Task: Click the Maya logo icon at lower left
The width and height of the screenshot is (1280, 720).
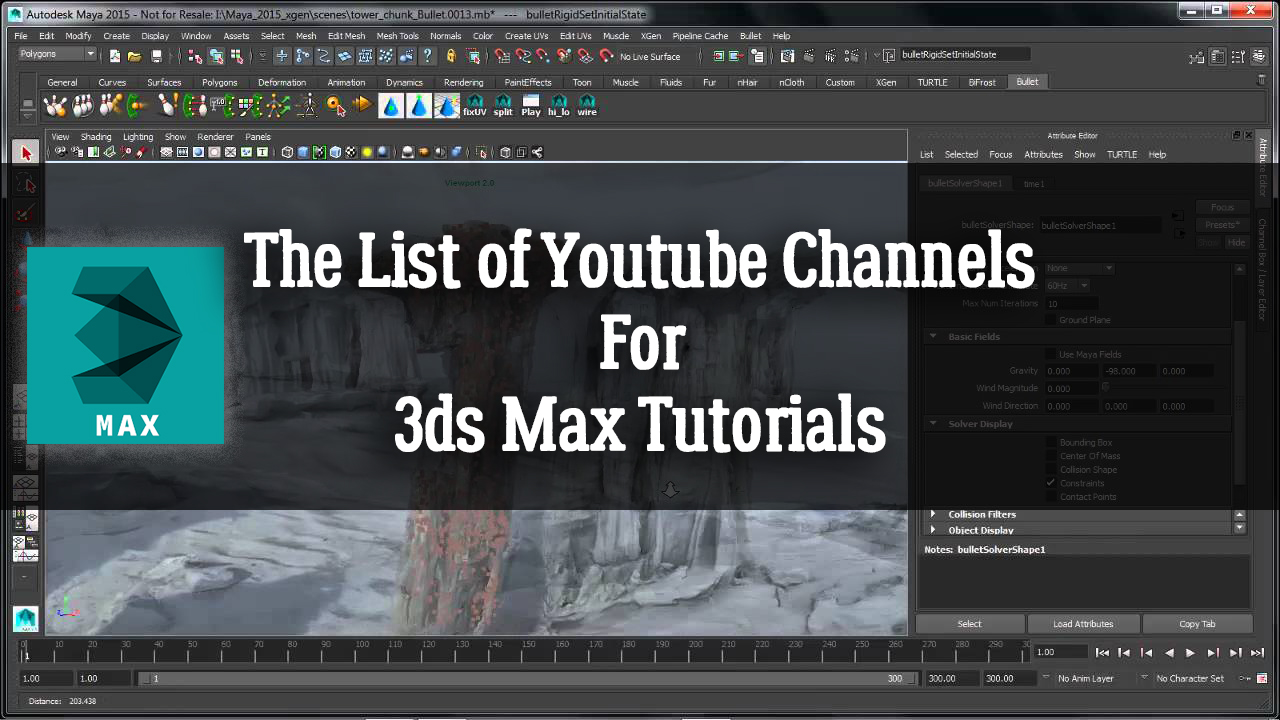Action: point(26,619)
